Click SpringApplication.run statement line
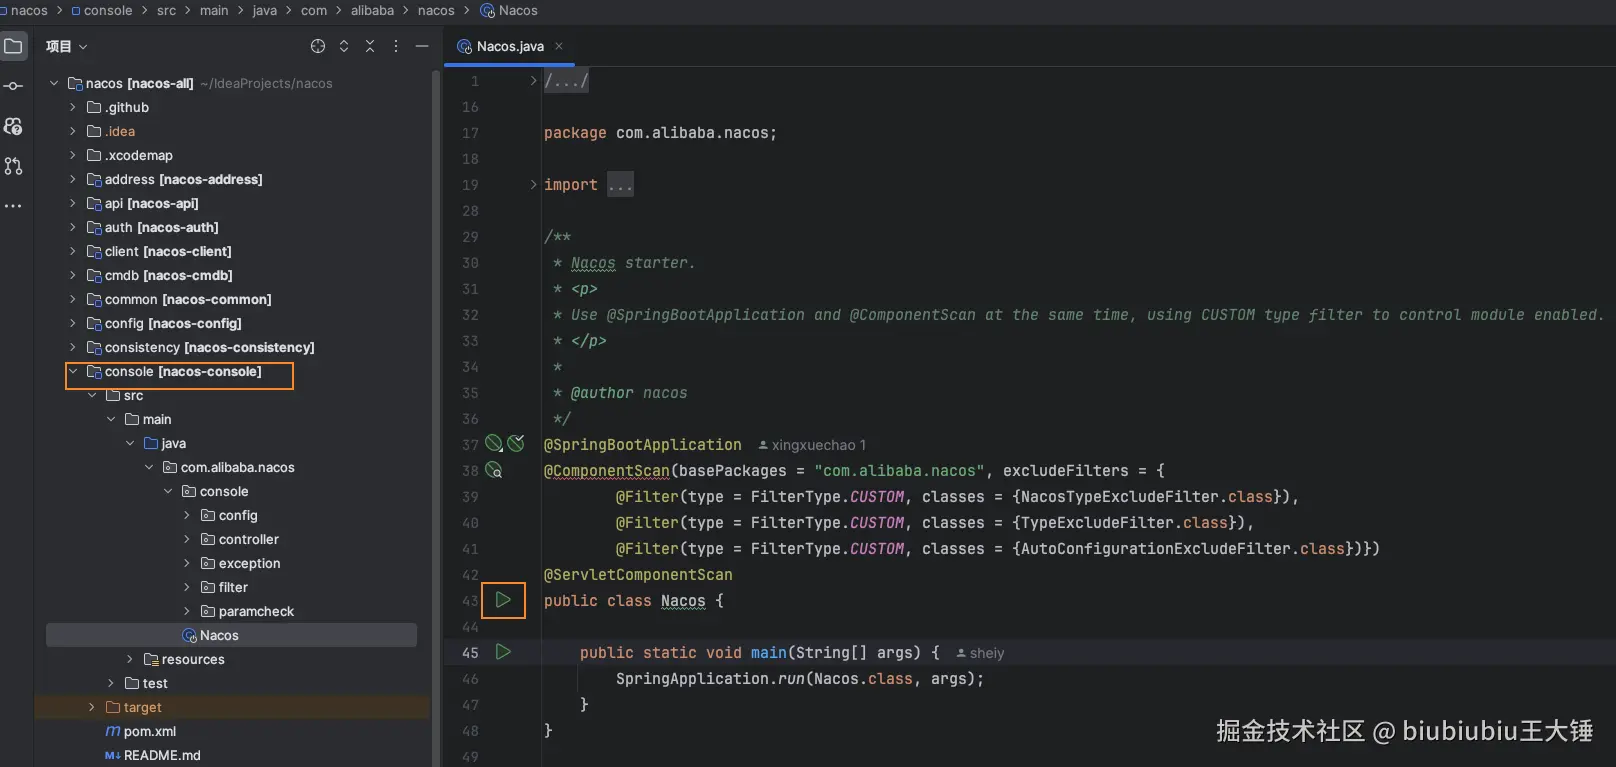 click(x=799, y=679)
